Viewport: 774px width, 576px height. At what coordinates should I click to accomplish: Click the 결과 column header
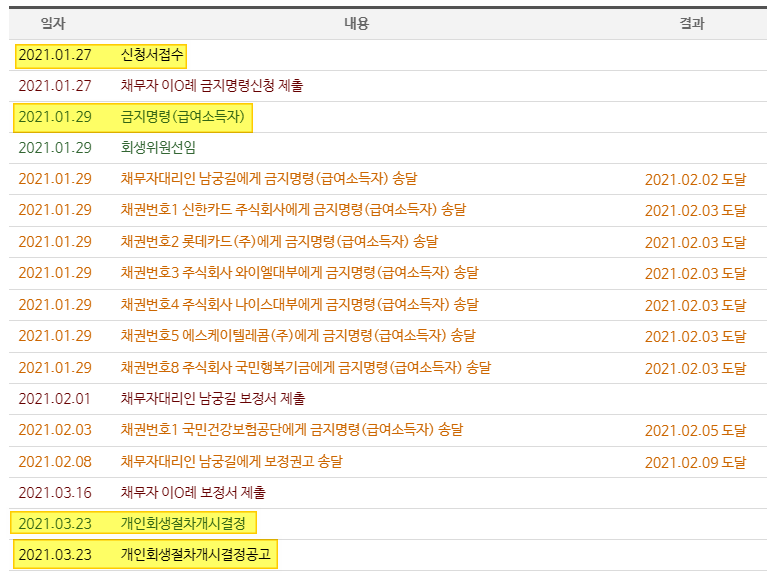click(x=692, y=23)
